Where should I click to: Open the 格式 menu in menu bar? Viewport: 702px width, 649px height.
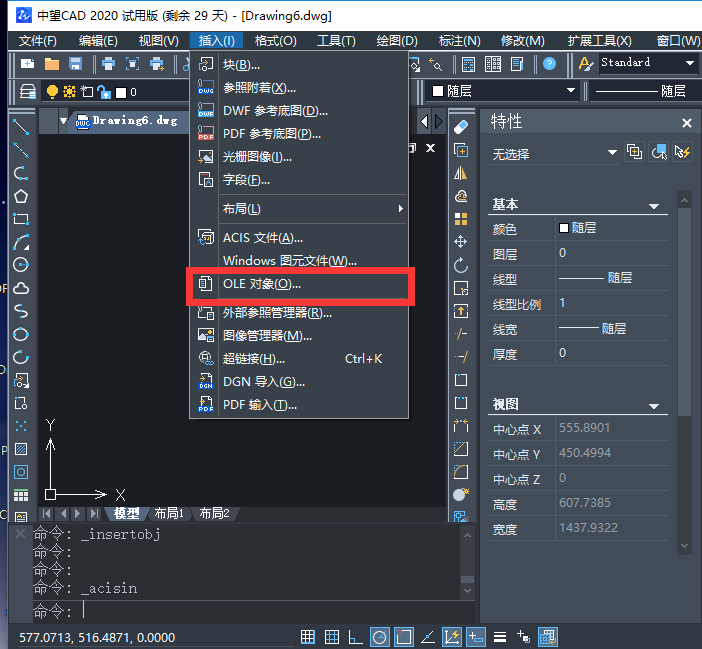(x=275, y=40)
